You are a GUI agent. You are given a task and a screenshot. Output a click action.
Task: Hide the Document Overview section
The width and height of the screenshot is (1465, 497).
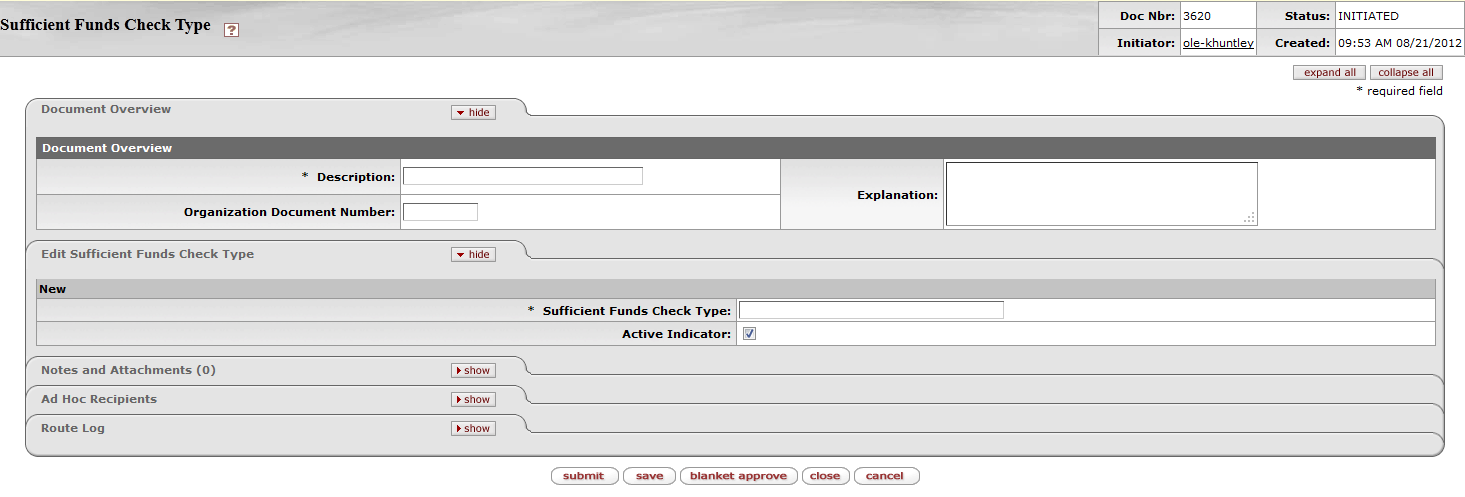473,113
